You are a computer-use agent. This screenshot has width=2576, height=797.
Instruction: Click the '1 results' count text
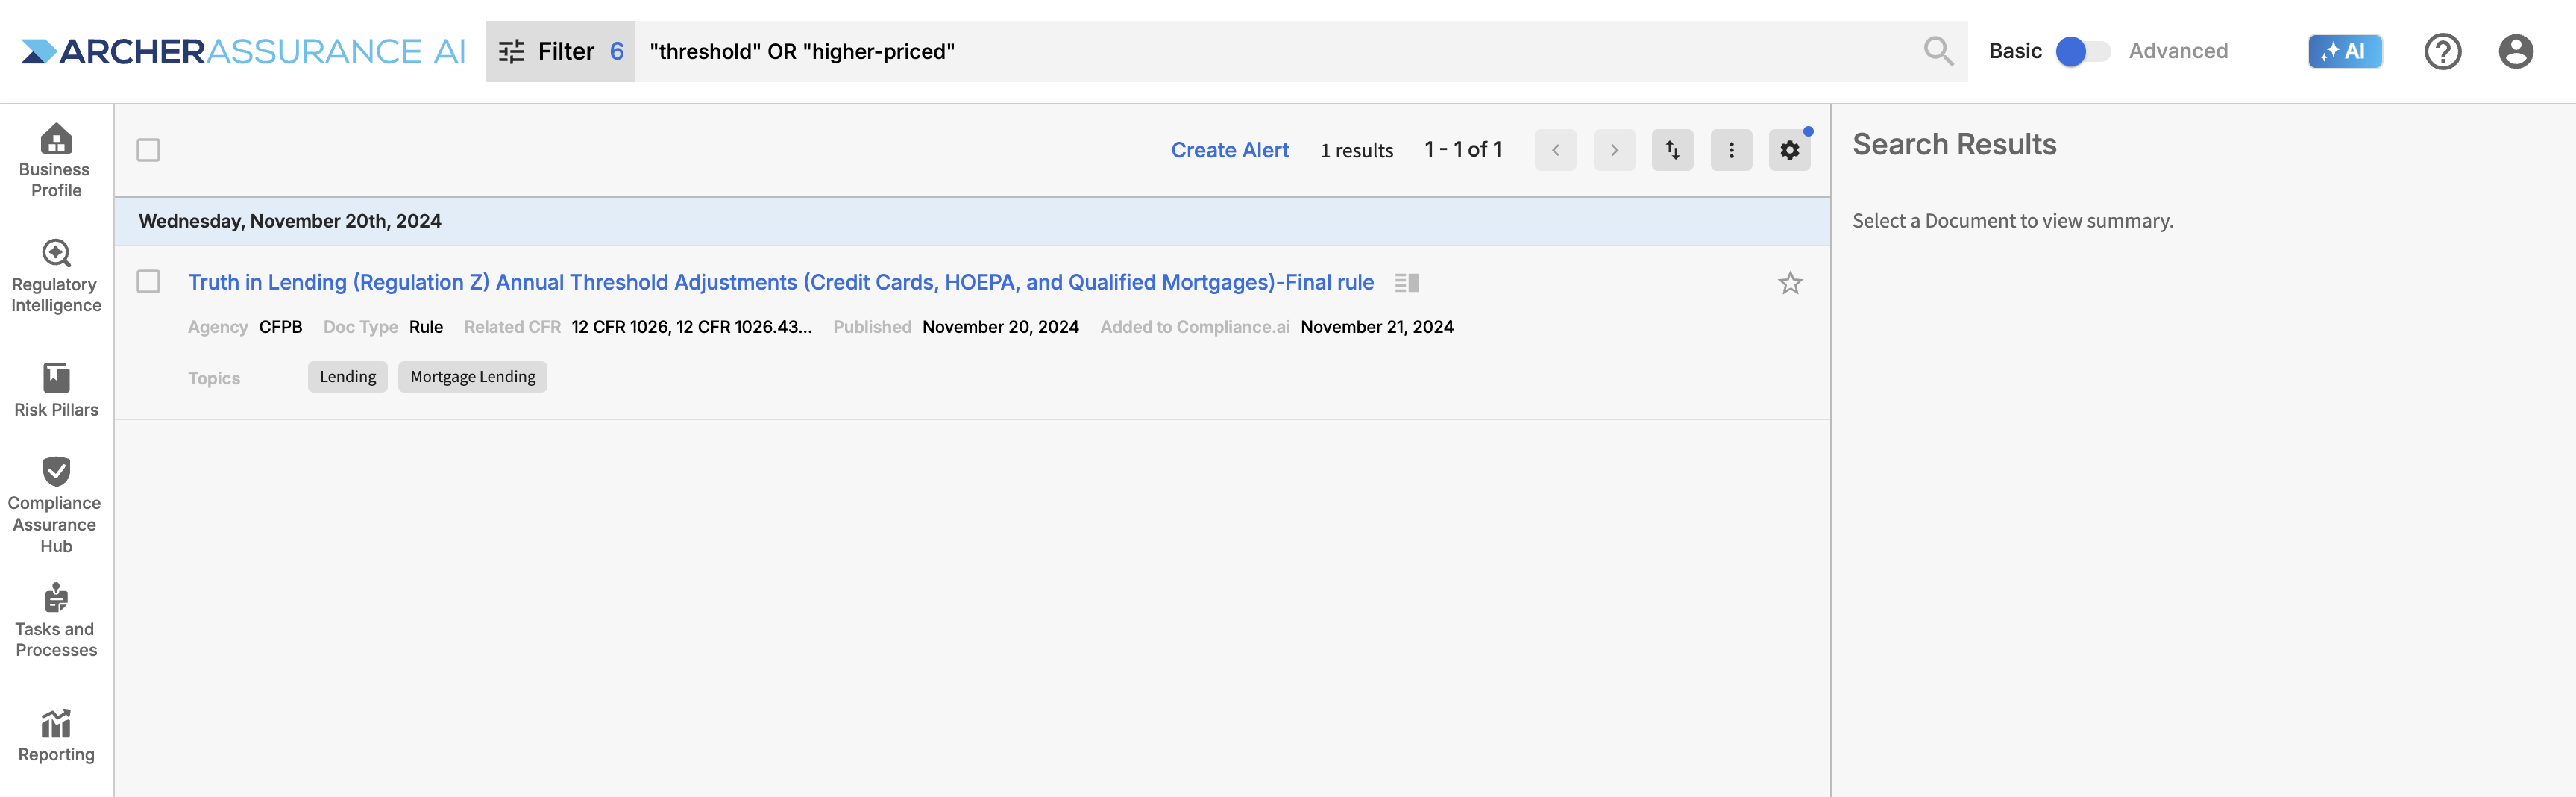[x=1356, y=150]
